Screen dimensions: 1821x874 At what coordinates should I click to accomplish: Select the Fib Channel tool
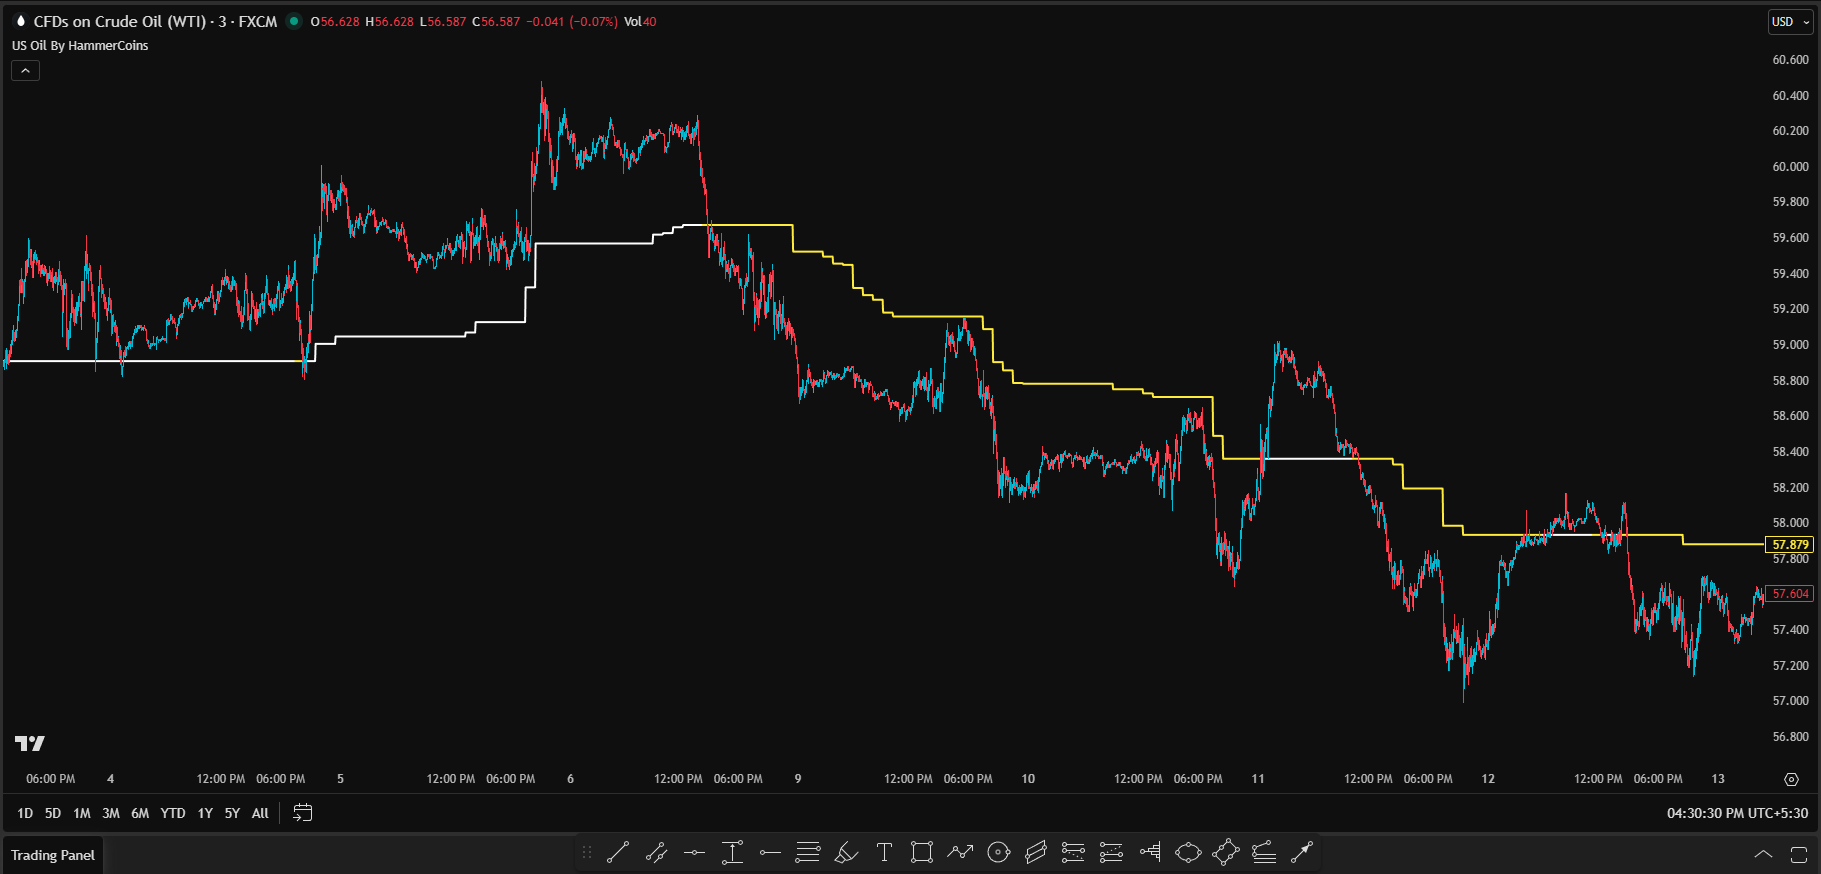tap(1111, 853)
